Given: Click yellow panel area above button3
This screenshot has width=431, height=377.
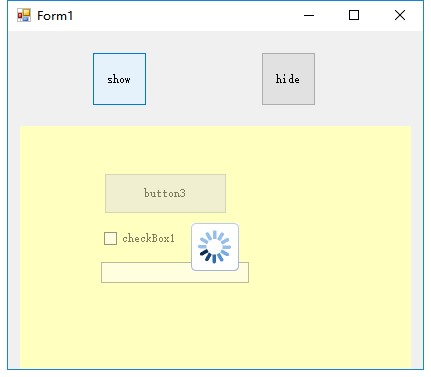Looking at the screenshot, I should (165, 150).
